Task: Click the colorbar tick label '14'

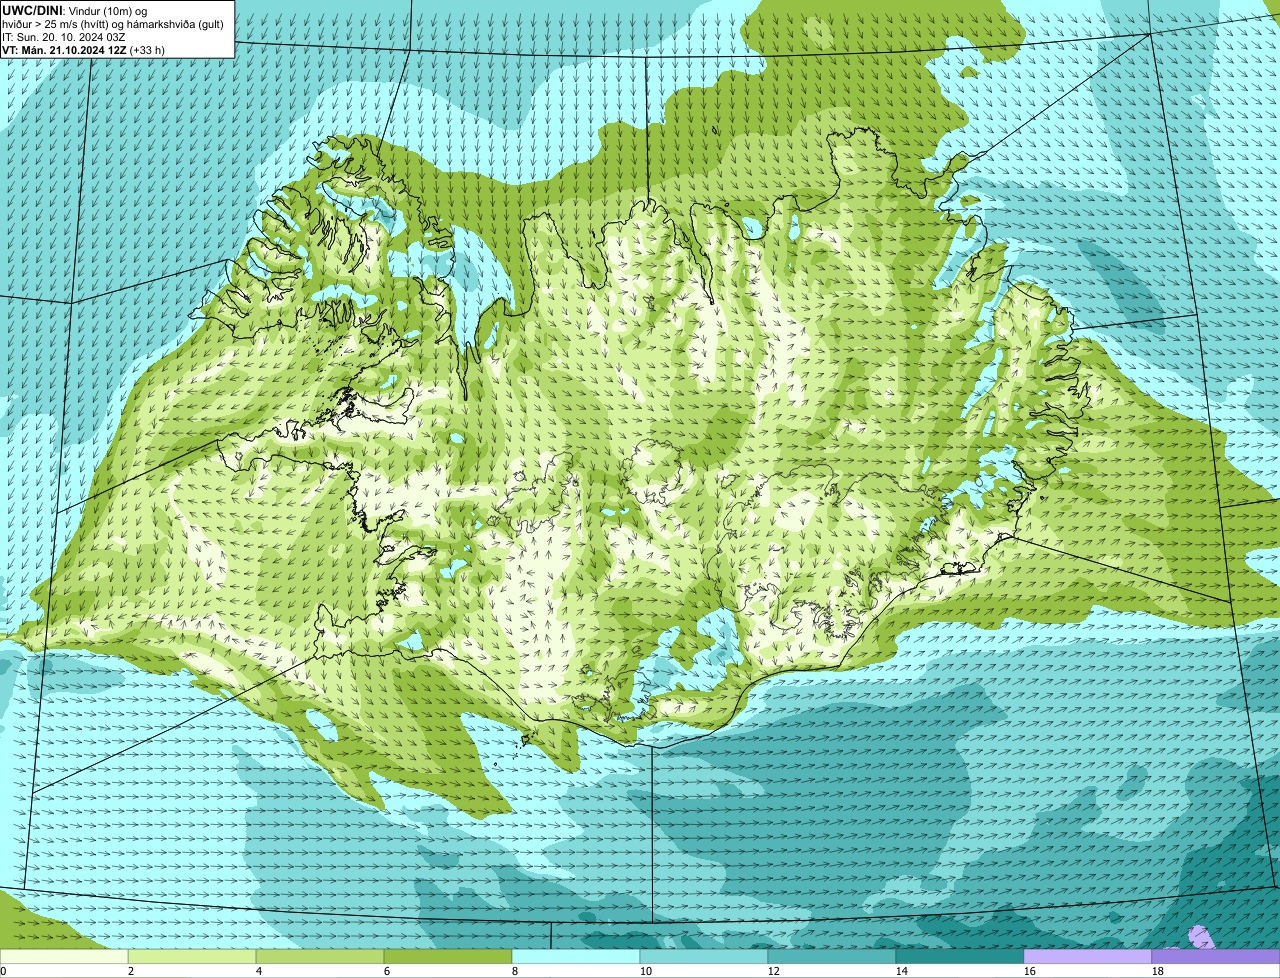Action: 902,971
